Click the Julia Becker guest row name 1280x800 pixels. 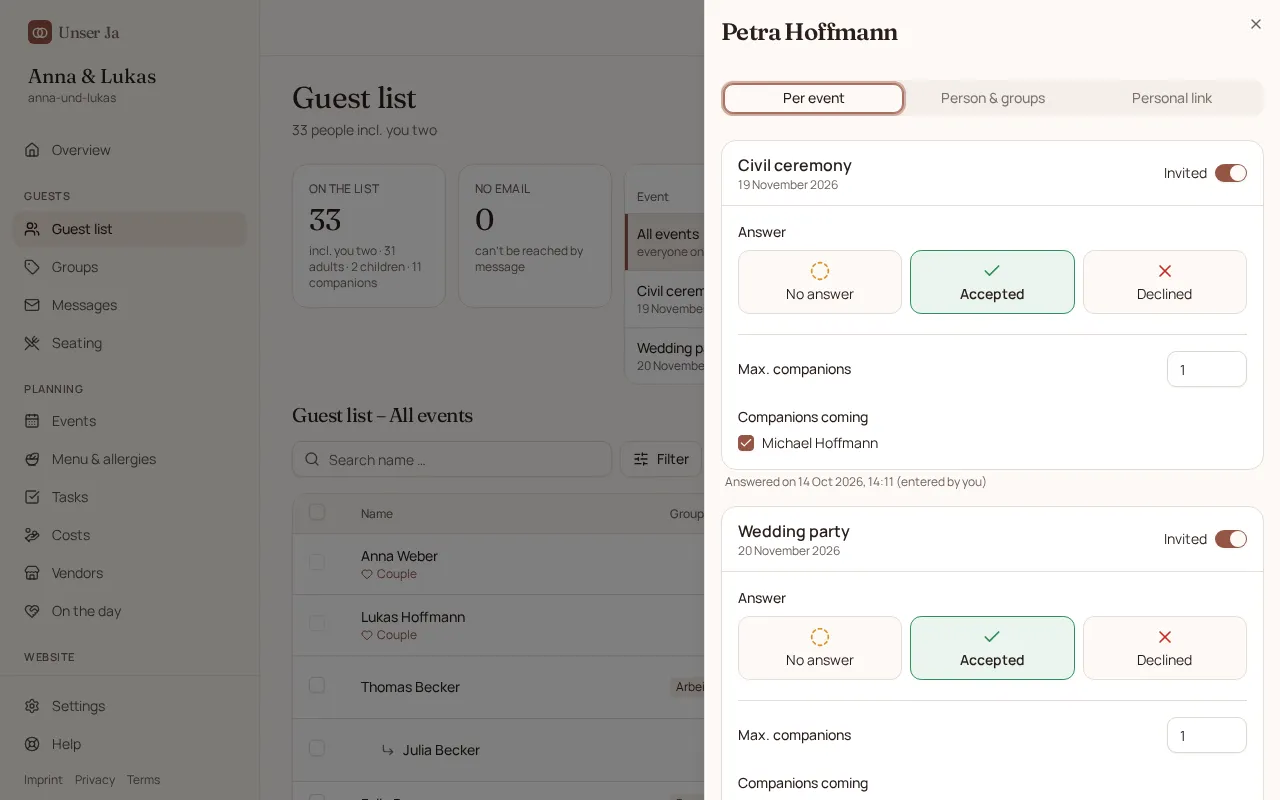441,750
